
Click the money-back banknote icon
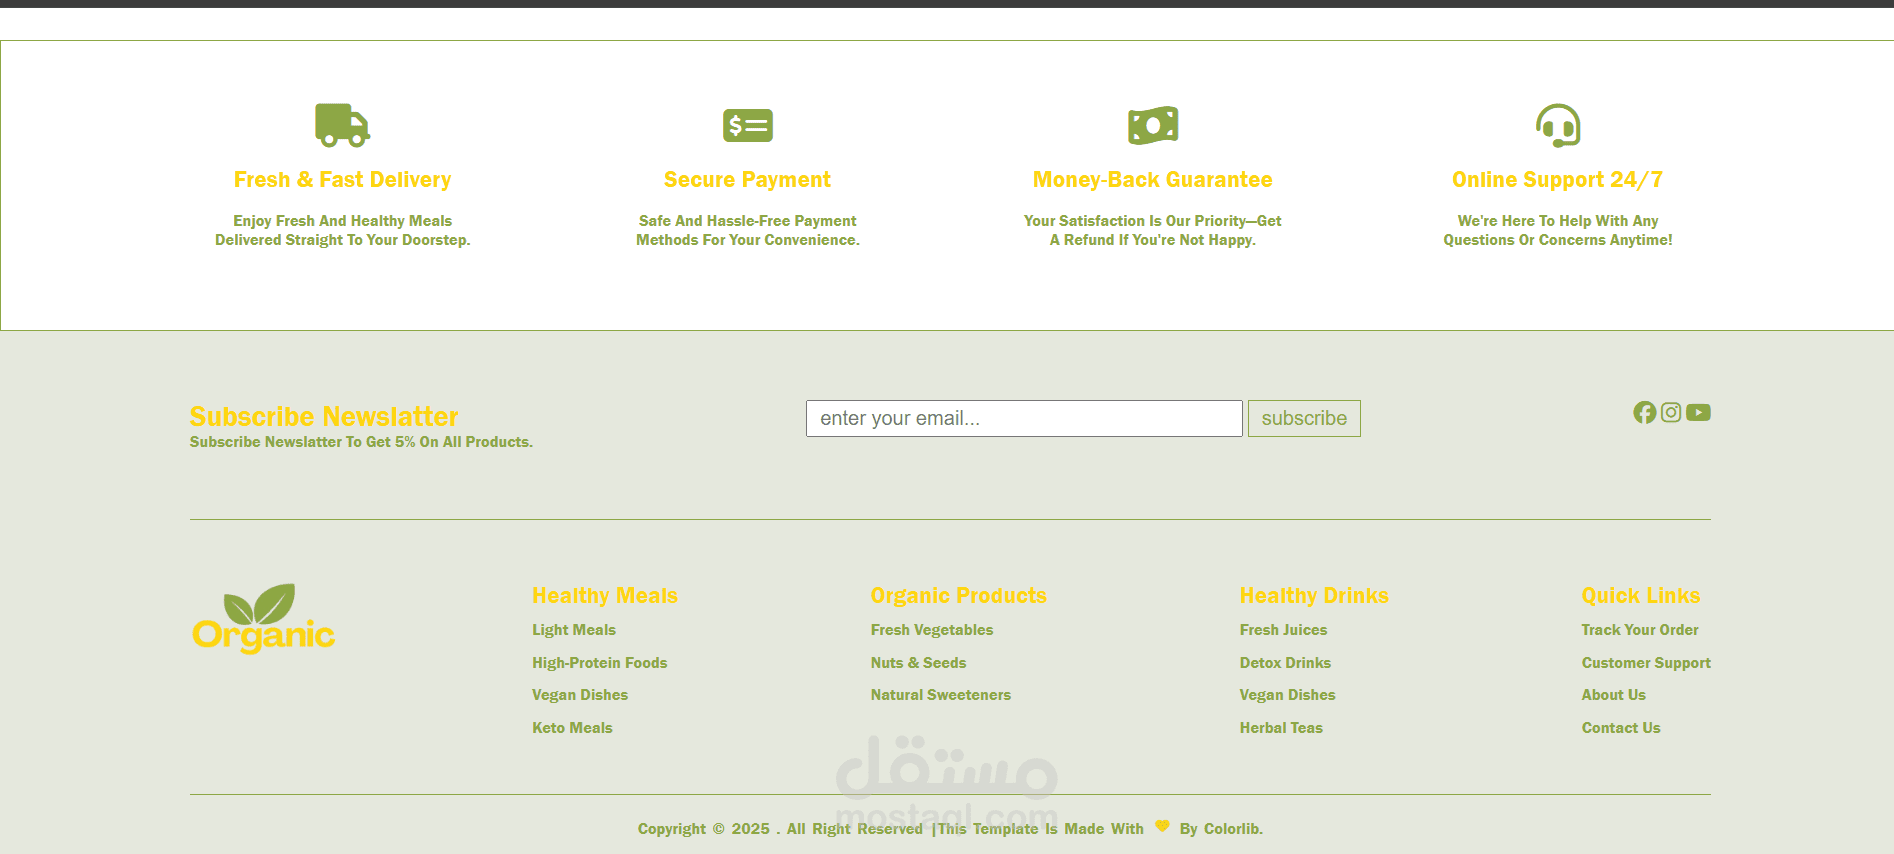tap(1153, 125)
